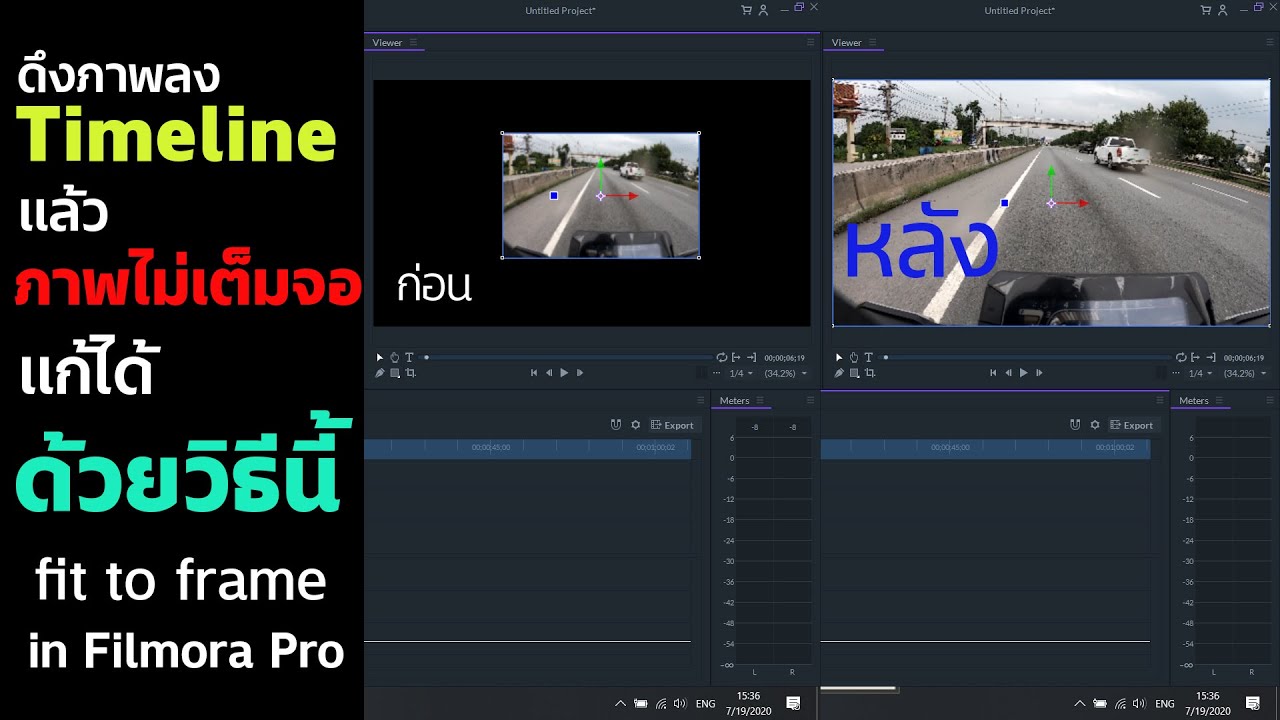Image resolution: width=1280 pixels, height=720 pixels.
Task: Open the user account icon in right window
Action: click(x=1222, y=10)
